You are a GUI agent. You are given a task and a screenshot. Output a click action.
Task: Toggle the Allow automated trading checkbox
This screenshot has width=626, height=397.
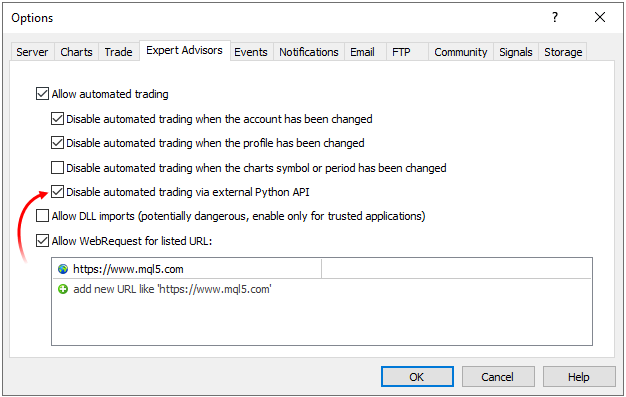42,94
